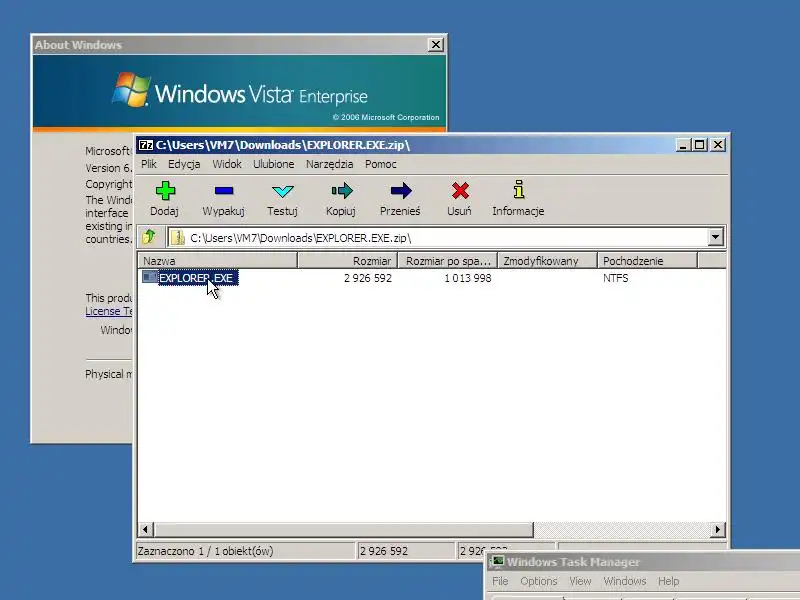
Task: Open the Plik menu
Action: point(149,164)
